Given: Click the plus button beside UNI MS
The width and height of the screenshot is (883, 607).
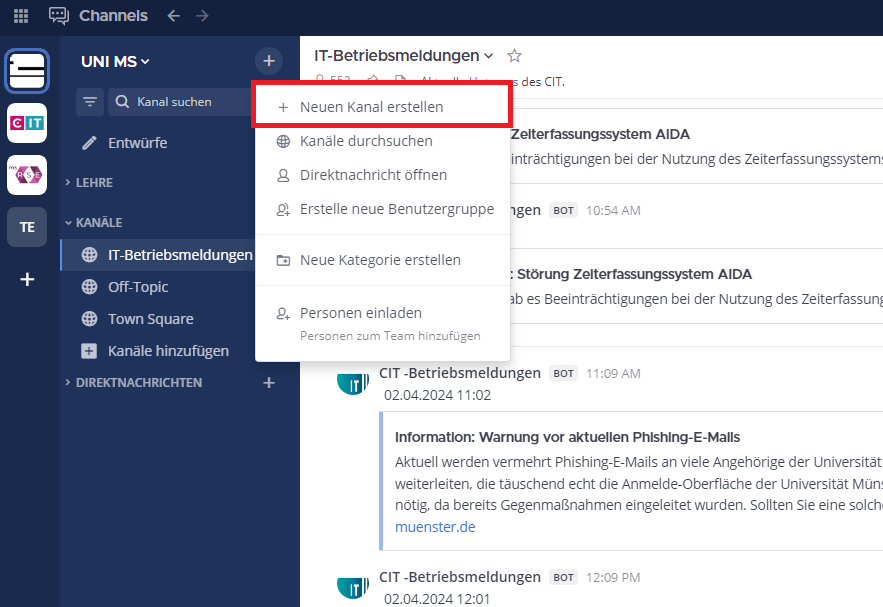Looking at the screenshot, I should pyautogui.click(x=268, y=61).
